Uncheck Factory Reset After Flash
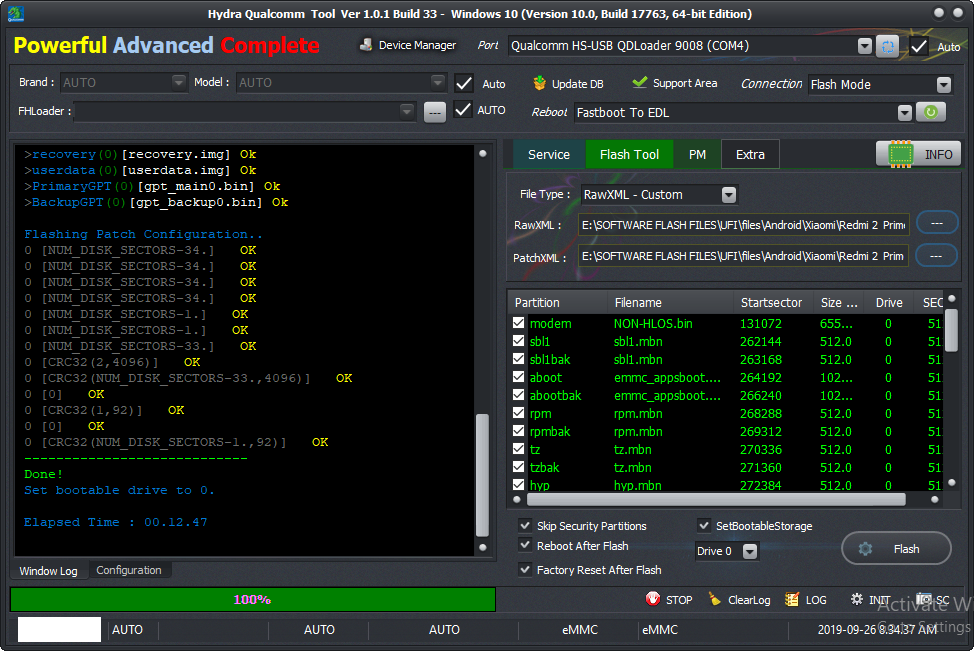The image size is (974, 651). (x=525, y=570)
